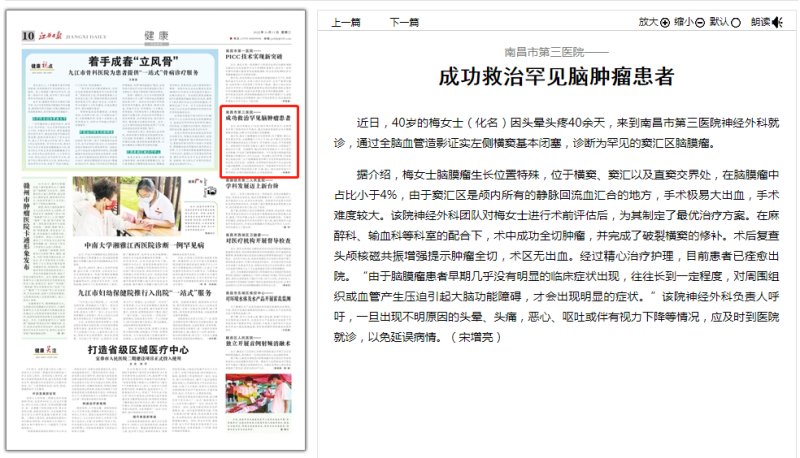800x458 pixels.
Task: Reset text size with the 默认 circle icon
Action: tap(736, 22)
